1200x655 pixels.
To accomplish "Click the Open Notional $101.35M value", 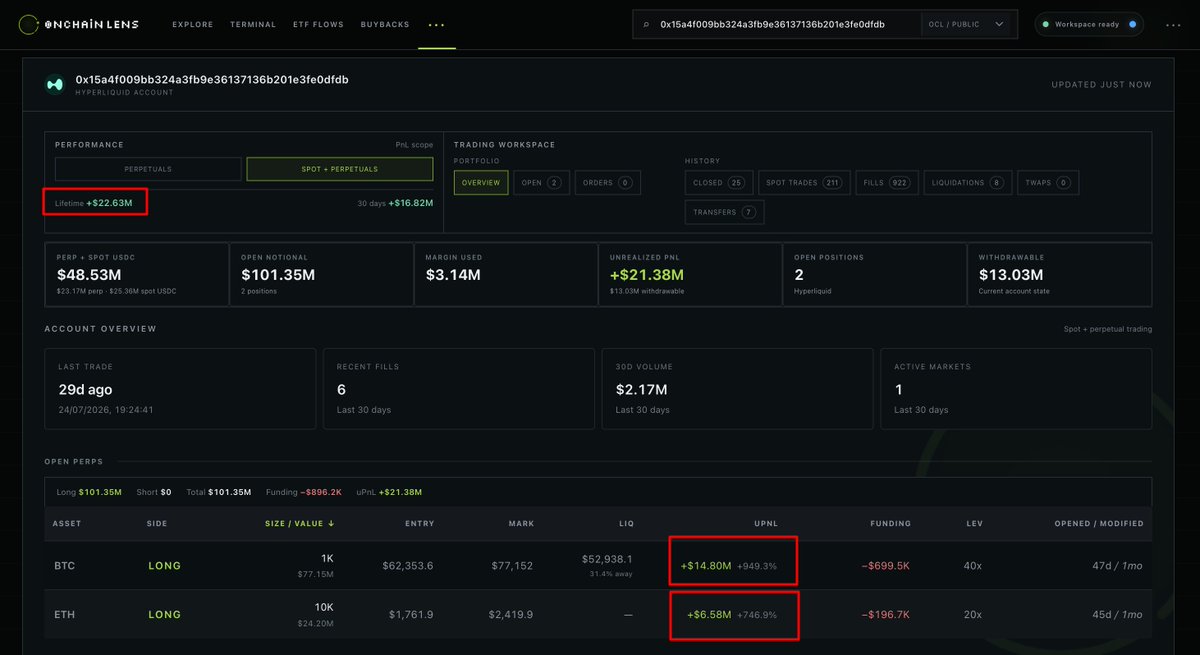I will click(x=278, y=275).
